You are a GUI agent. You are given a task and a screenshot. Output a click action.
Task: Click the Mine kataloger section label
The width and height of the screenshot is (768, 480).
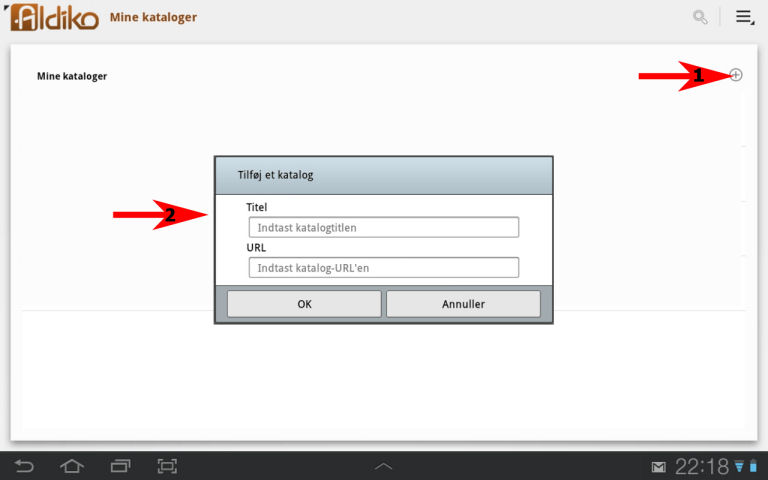[x=72, y=76]
